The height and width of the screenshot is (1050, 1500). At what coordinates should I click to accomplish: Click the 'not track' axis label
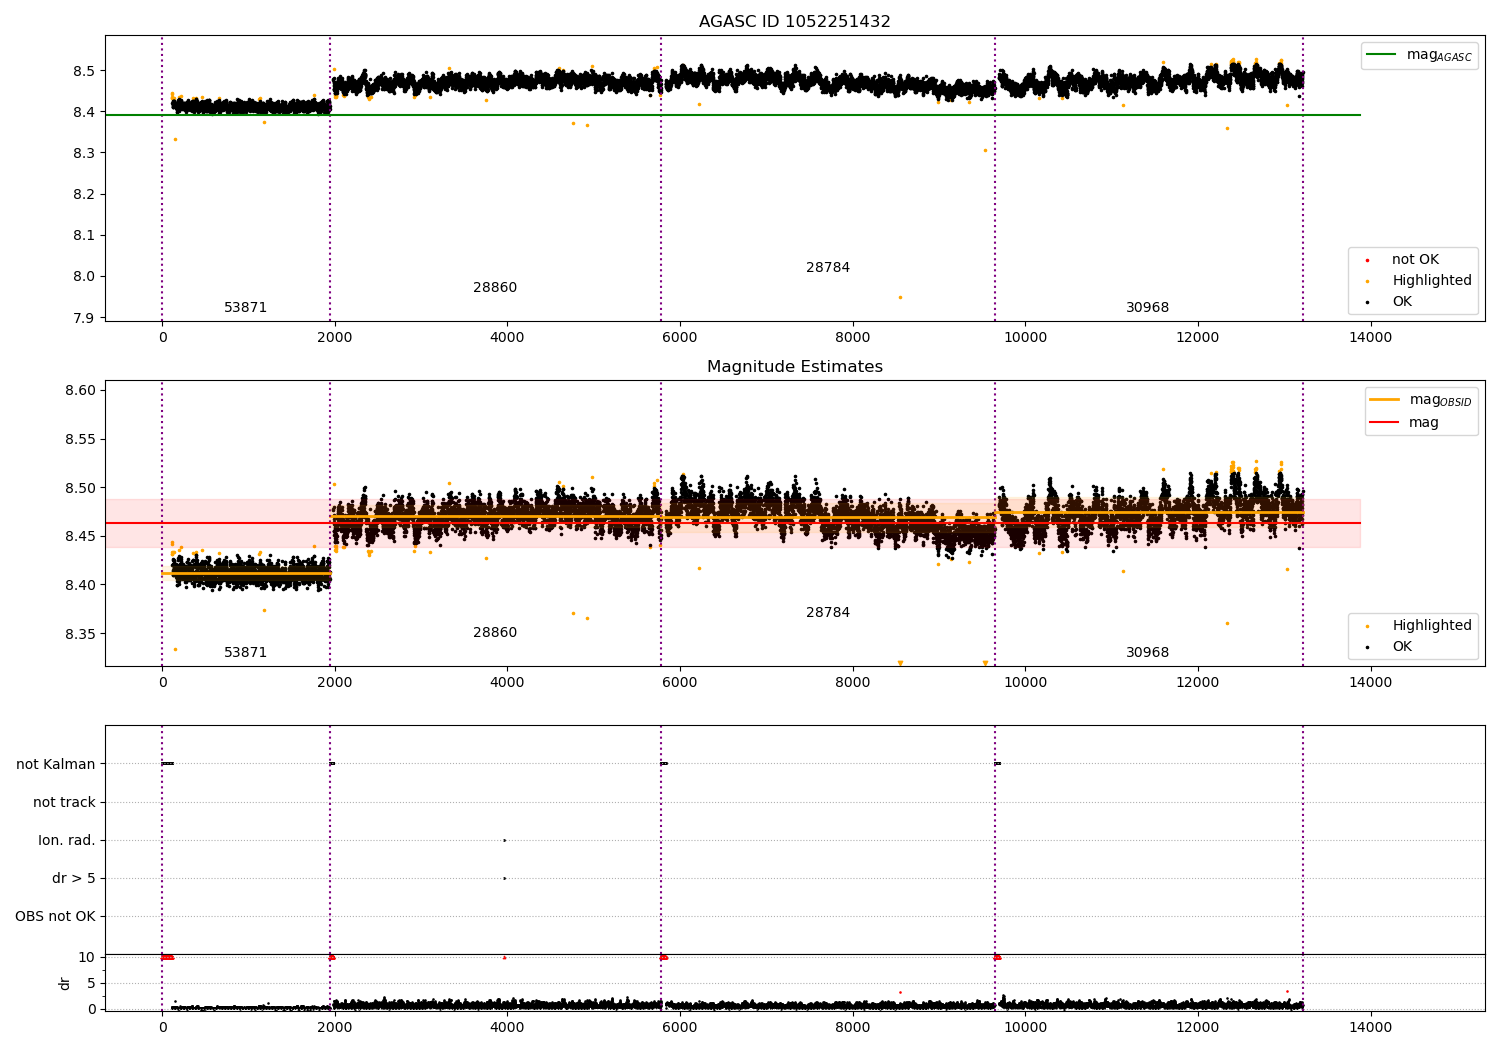click(64, 803)
